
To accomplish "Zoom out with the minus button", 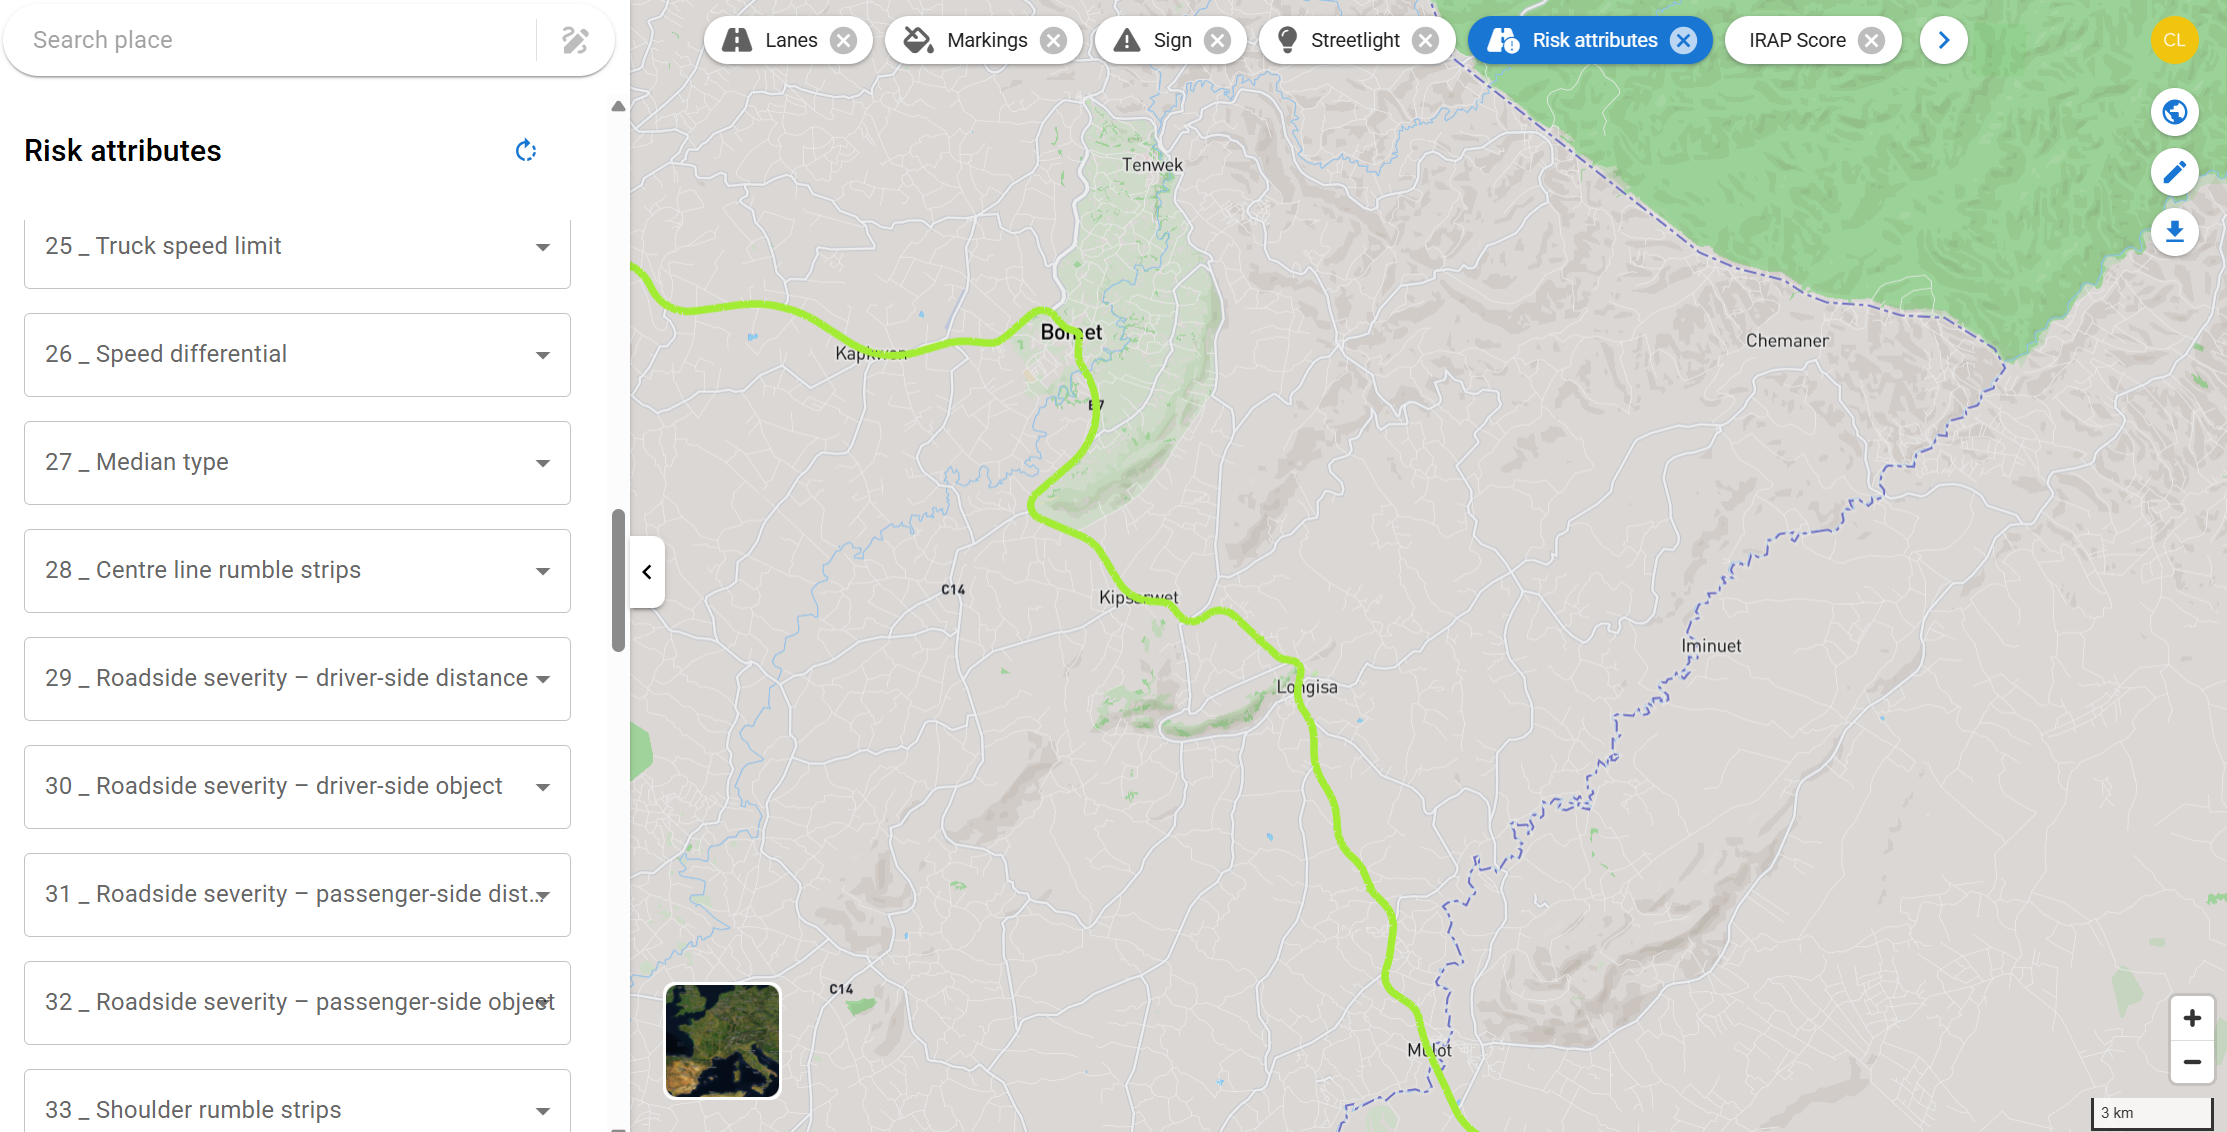I will pyautogui.click(x=2192, y=1062).
